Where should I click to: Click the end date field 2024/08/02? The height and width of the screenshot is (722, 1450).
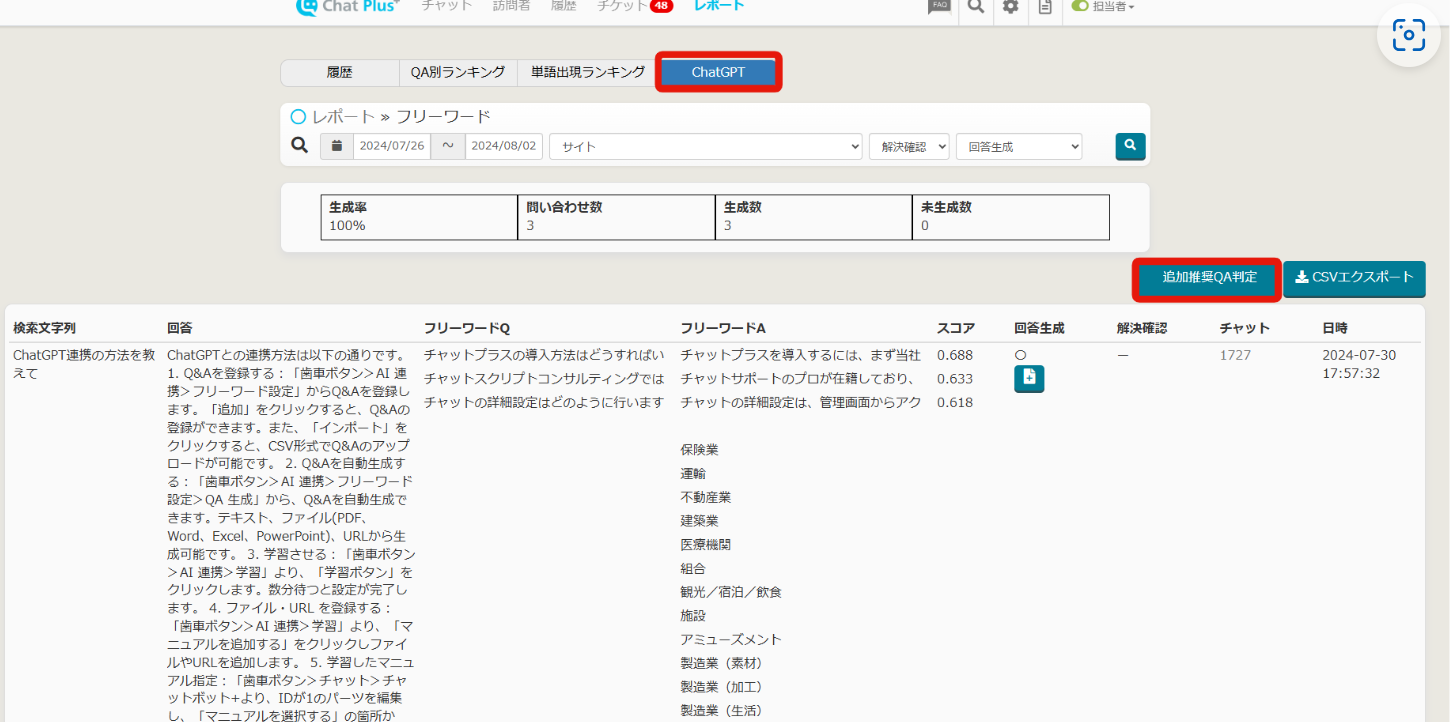click(x=504, y=146)
